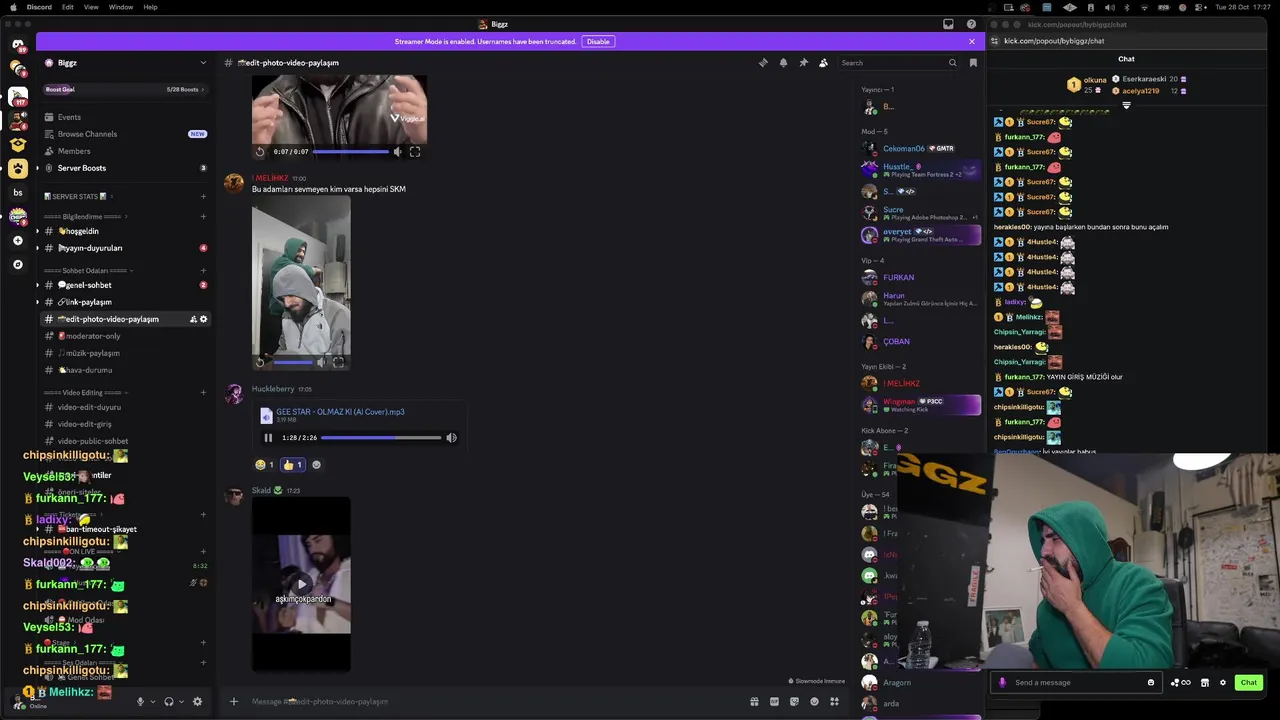Select link-paylaşım channel
1280x720 pixels.
point(124,302)
